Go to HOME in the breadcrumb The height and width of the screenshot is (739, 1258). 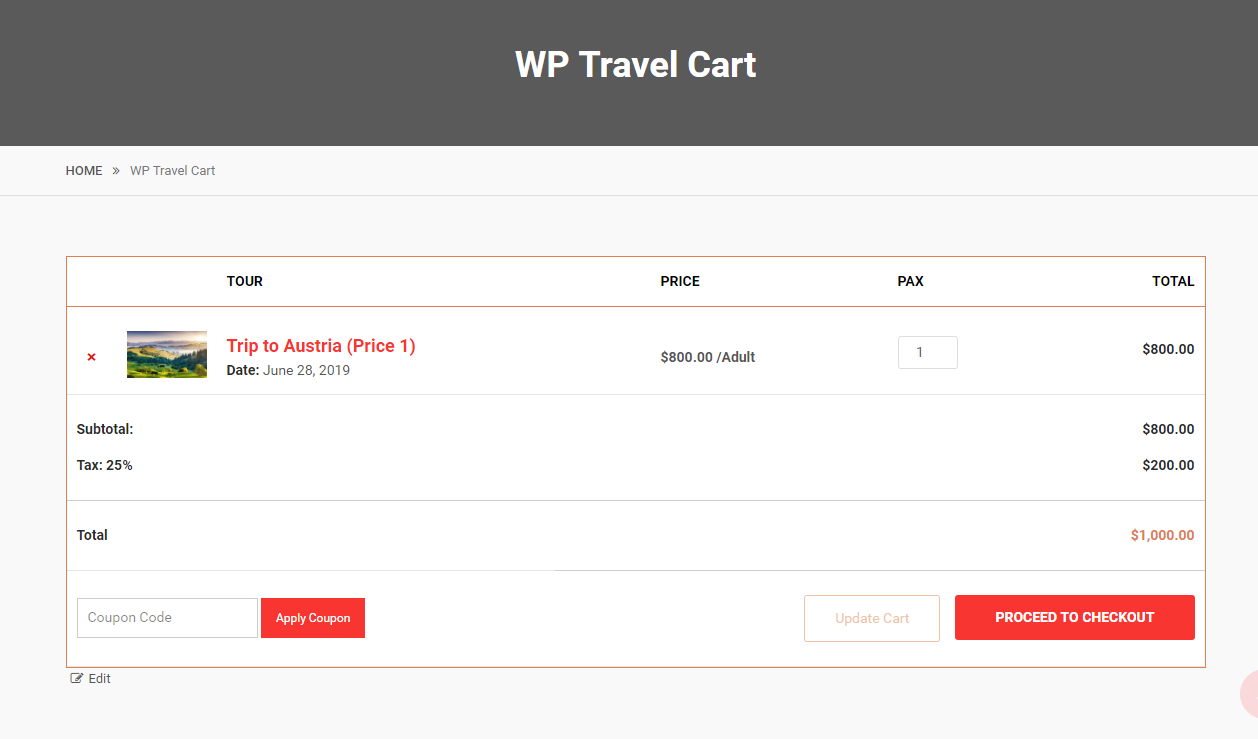pos(84,171)
